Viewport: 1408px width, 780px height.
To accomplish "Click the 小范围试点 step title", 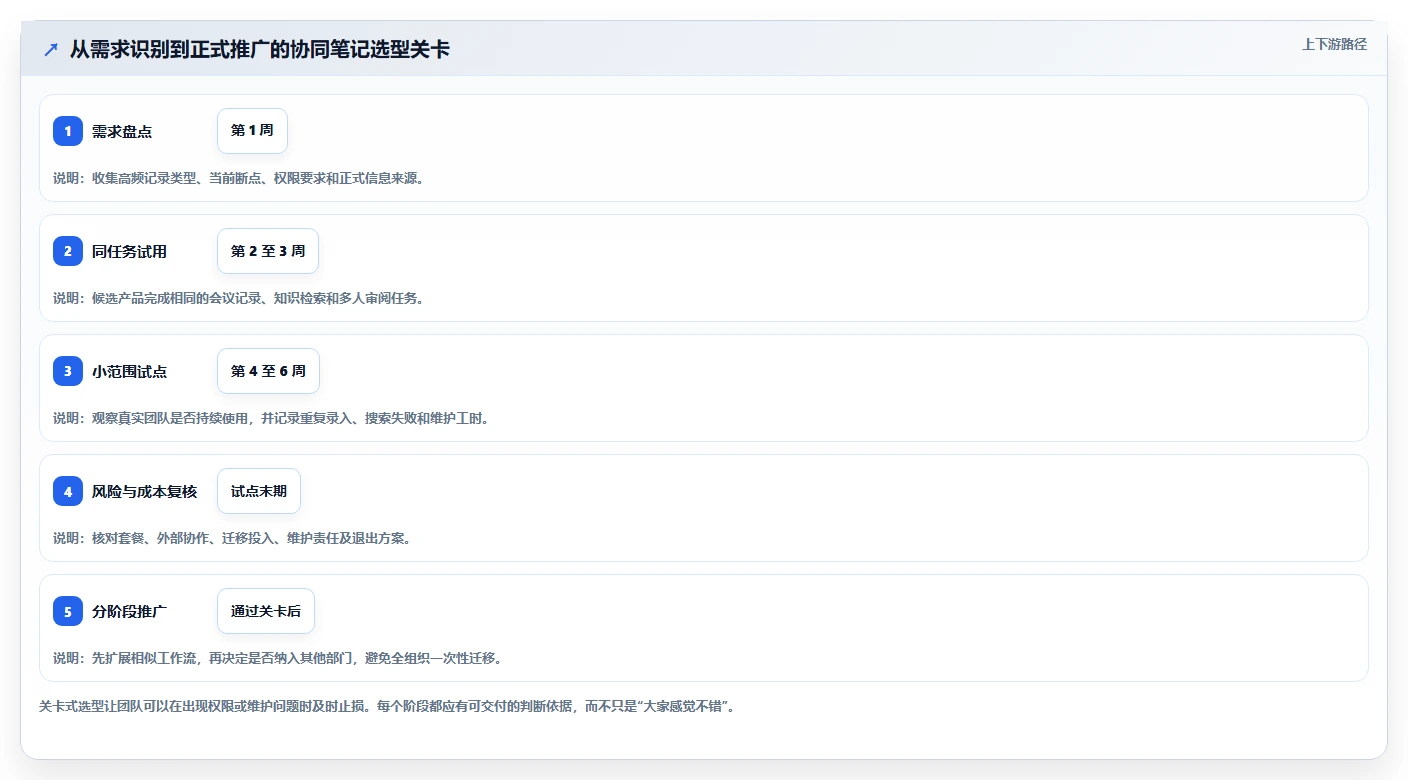I will coord(129,372).
